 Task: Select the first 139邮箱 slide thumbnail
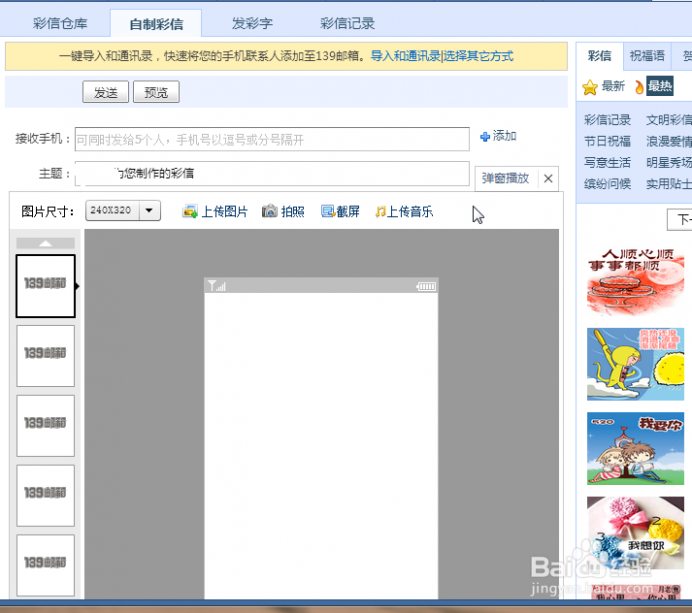click(x=45, y=286)
